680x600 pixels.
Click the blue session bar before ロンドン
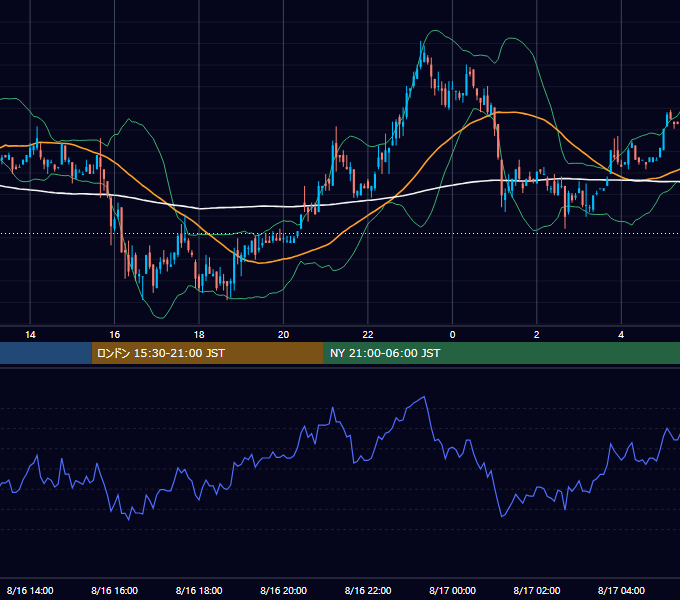point(46,353)
